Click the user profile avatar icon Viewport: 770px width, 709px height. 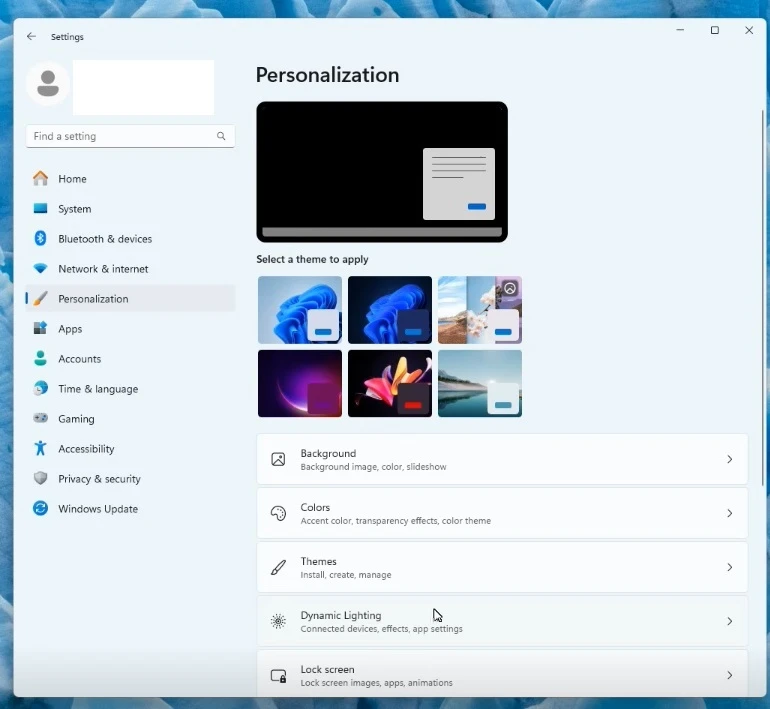click(x=47, y=85)
